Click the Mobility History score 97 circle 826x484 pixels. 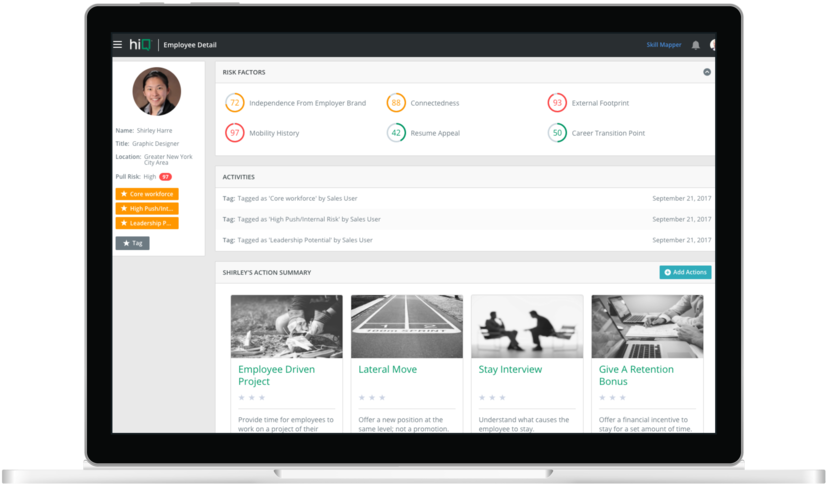tap(234, 132)
